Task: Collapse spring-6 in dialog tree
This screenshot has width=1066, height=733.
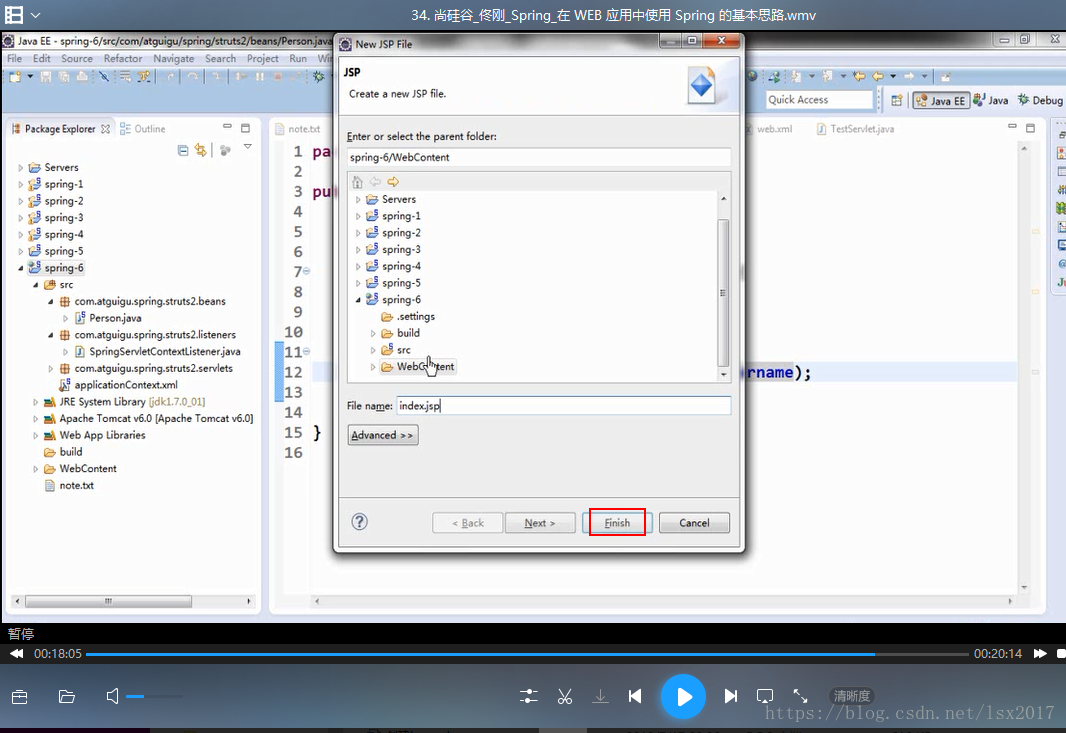Action: [x=358, y=300]
